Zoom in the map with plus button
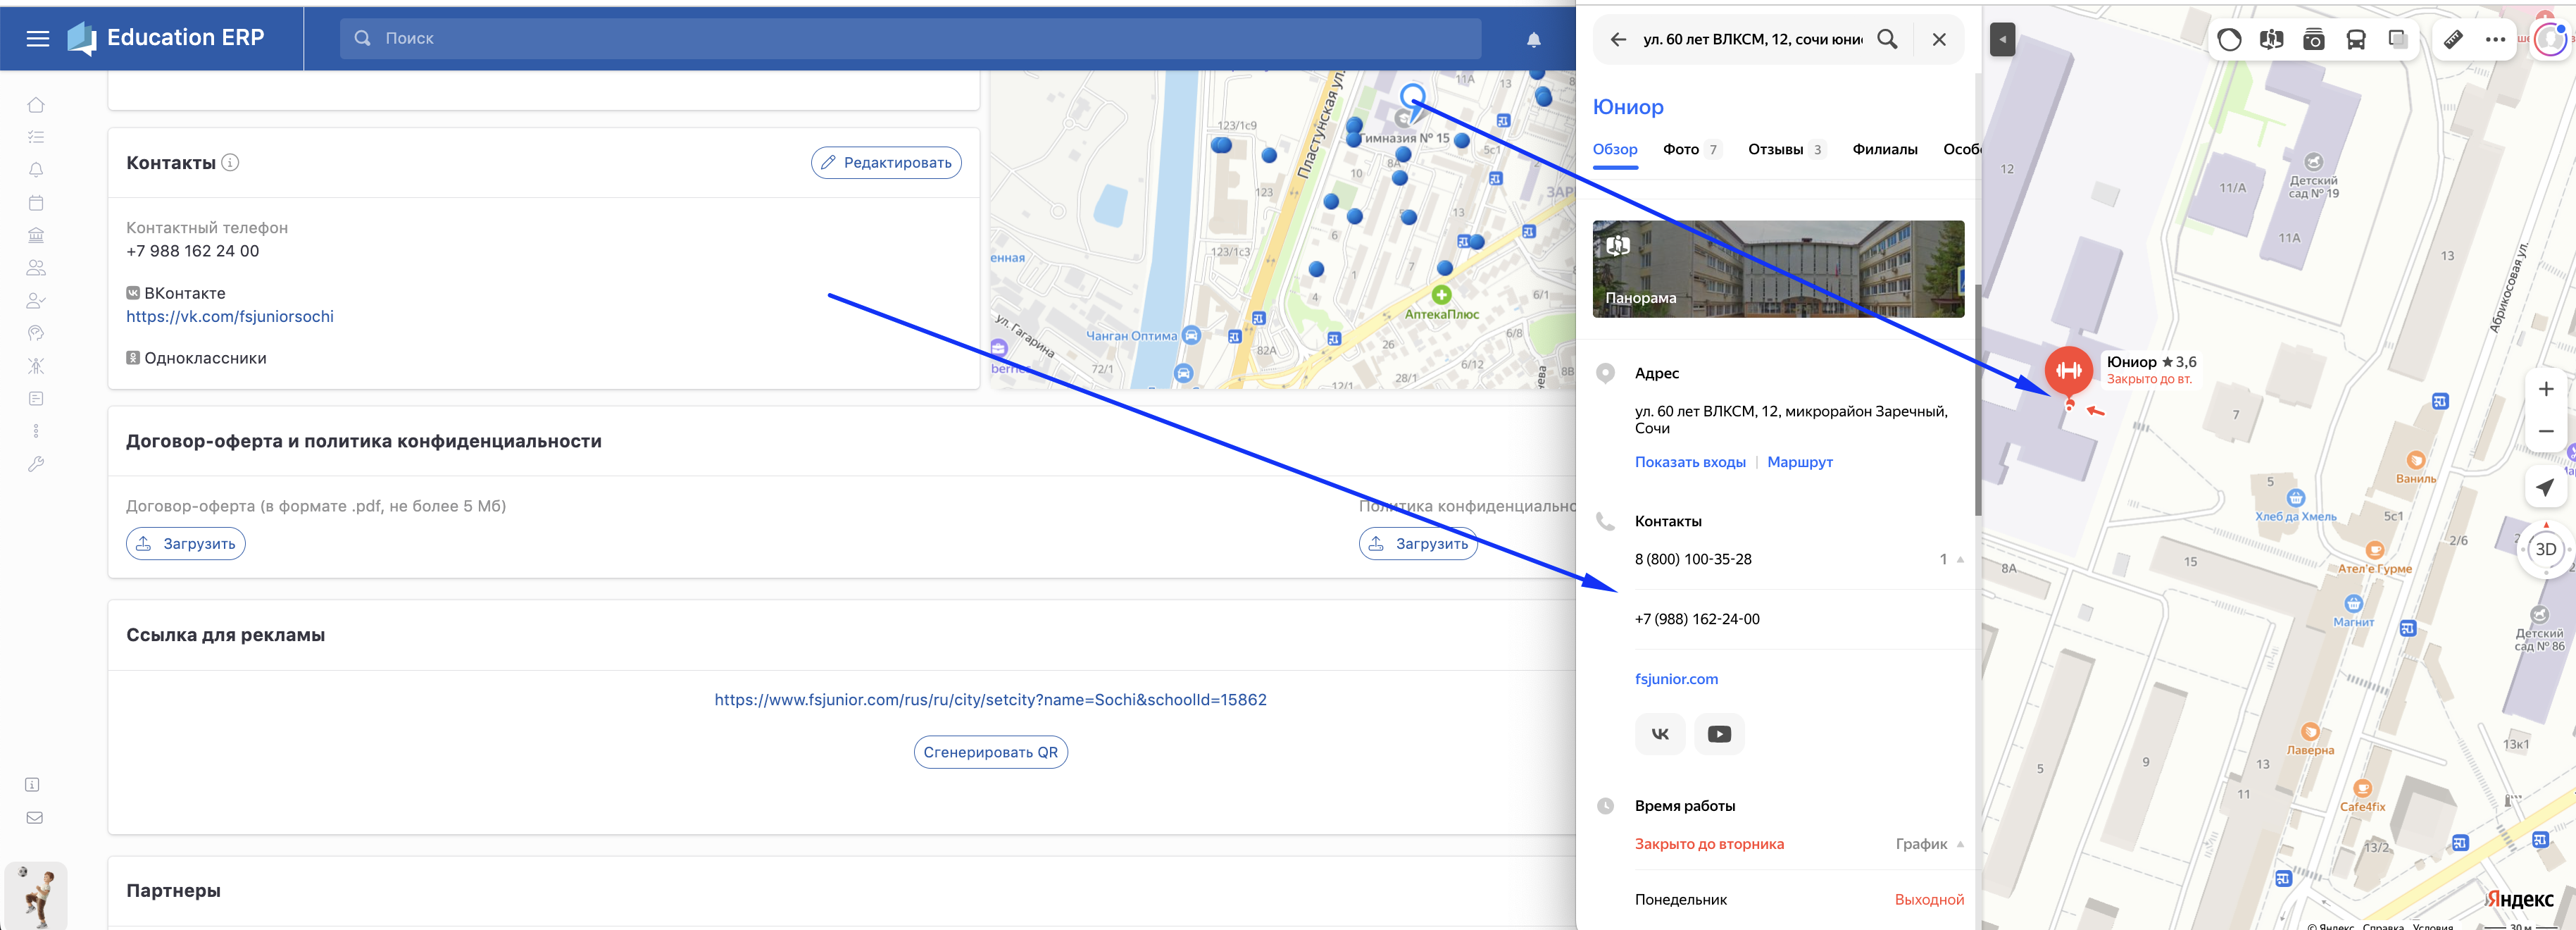This screenshot has height=930, width=2576. [2545, 389]
